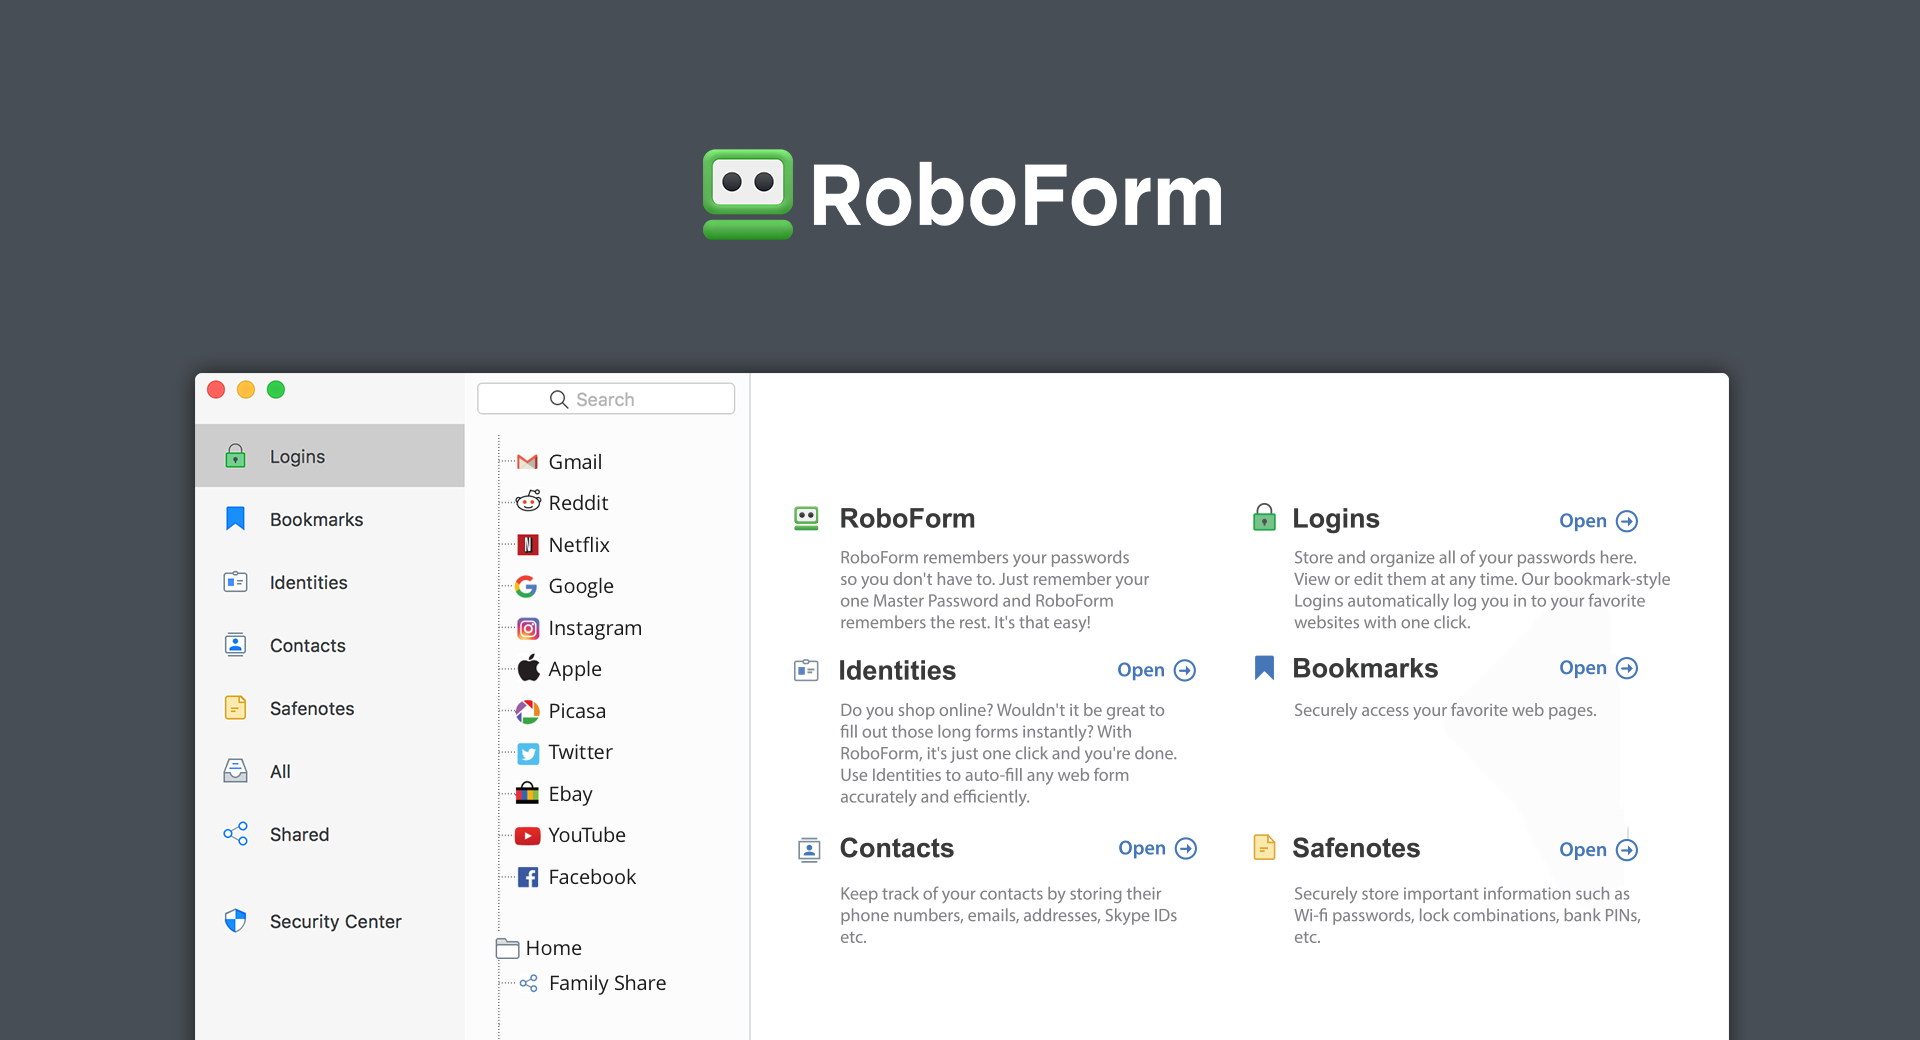Select the Shared sidebar item
This screenshot has width=1920, height=1040.
299,833
